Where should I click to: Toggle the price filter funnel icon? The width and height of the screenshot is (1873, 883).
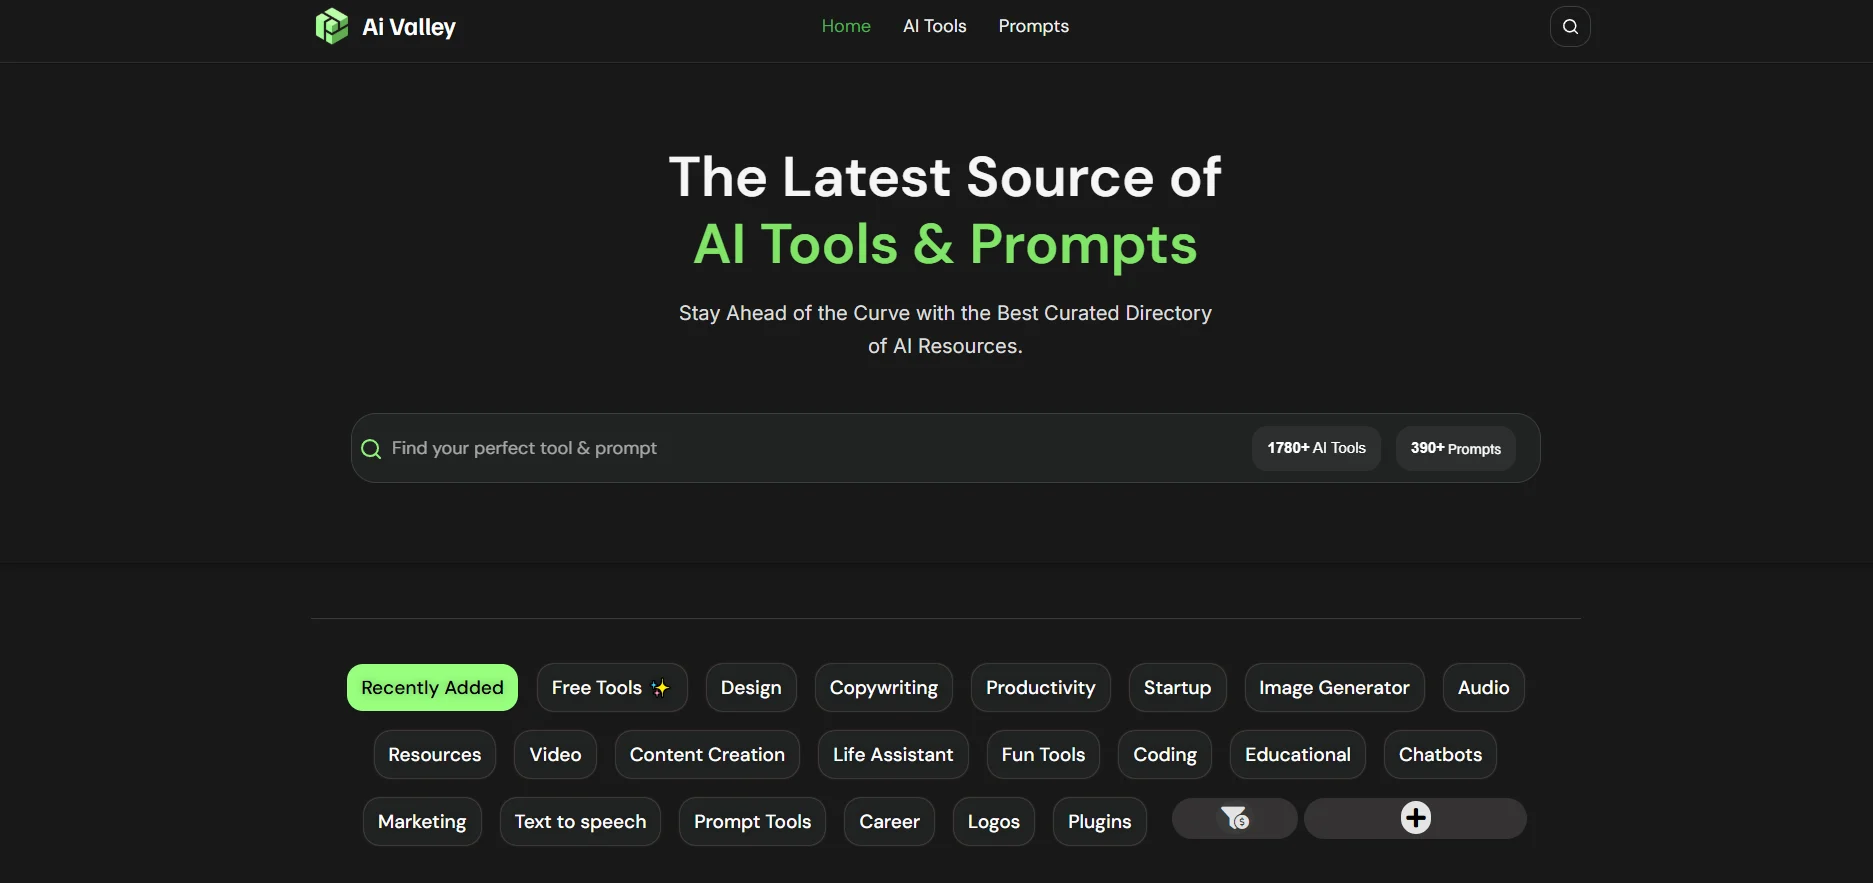(x=1235, y=818)
